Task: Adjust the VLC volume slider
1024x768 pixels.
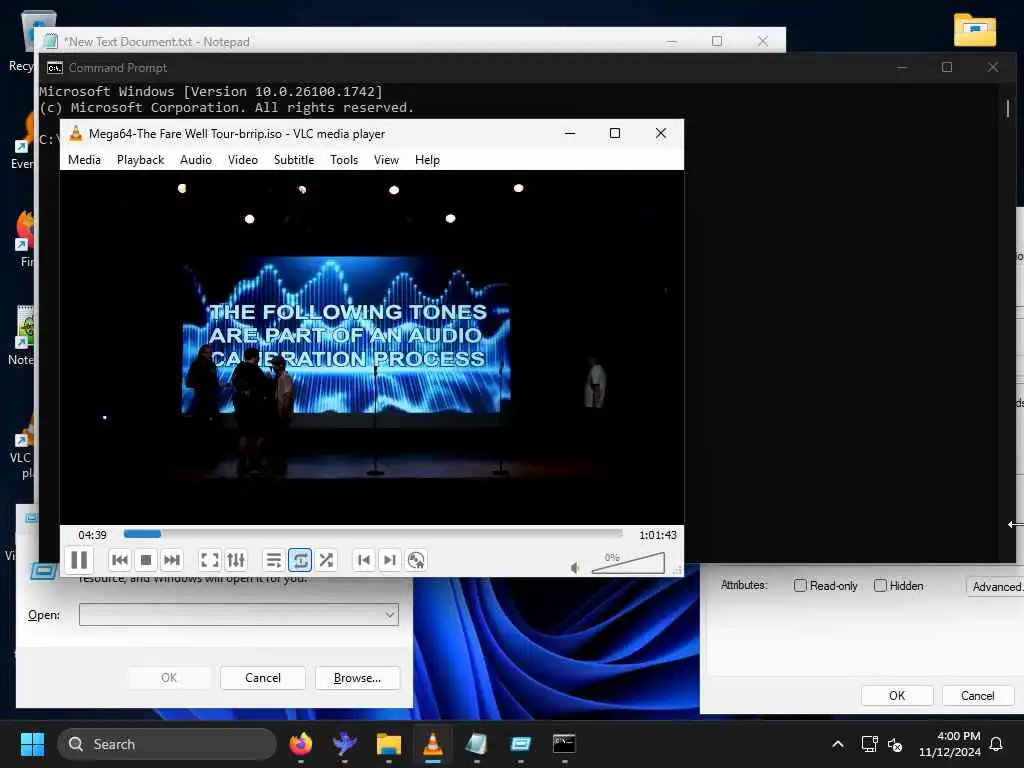Action: pyautogui.click(x=628, y=564)
